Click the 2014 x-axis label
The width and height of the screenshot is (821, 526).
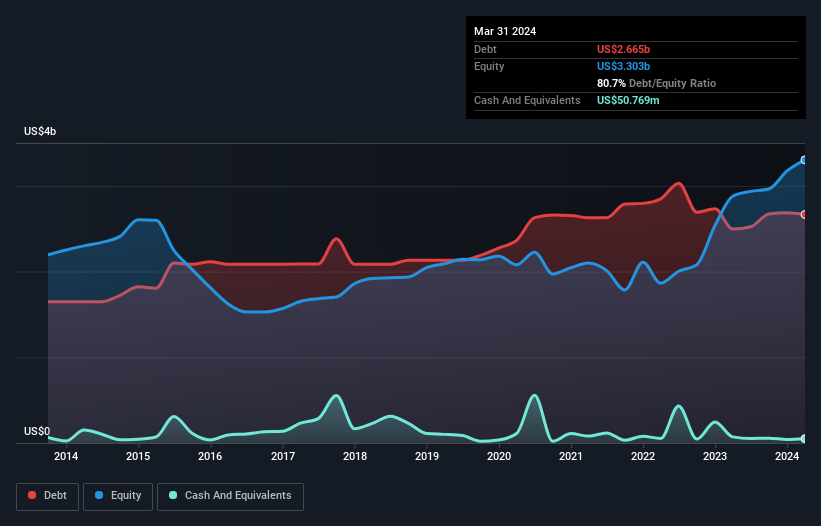(x=66, y=456)
